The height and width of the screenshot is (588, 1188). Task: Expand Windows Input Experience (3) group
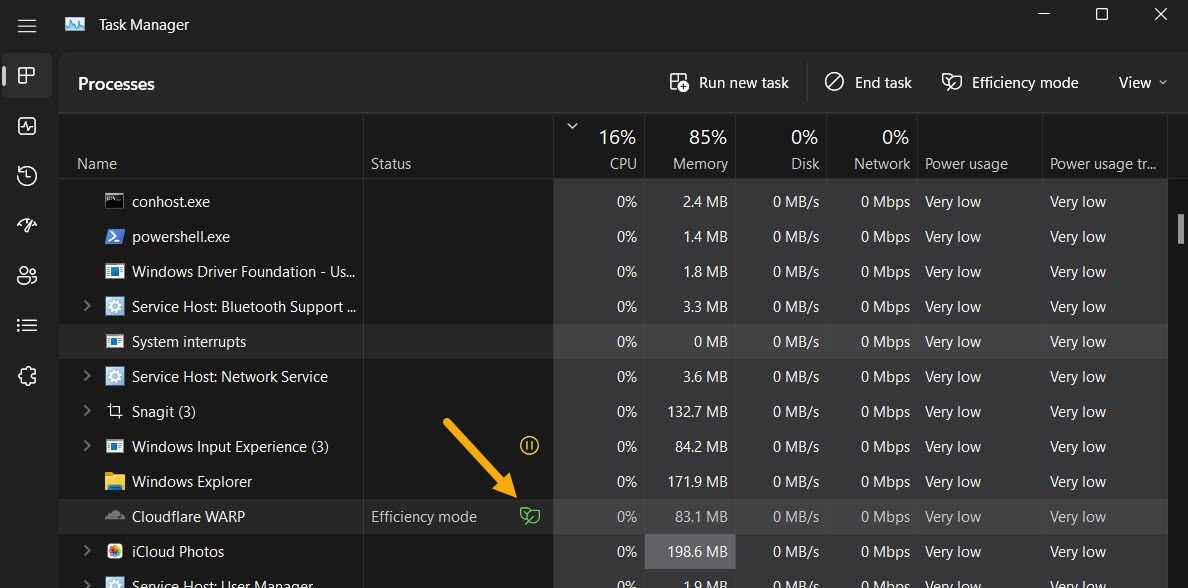pyautogui.click(x=86, y=446)
